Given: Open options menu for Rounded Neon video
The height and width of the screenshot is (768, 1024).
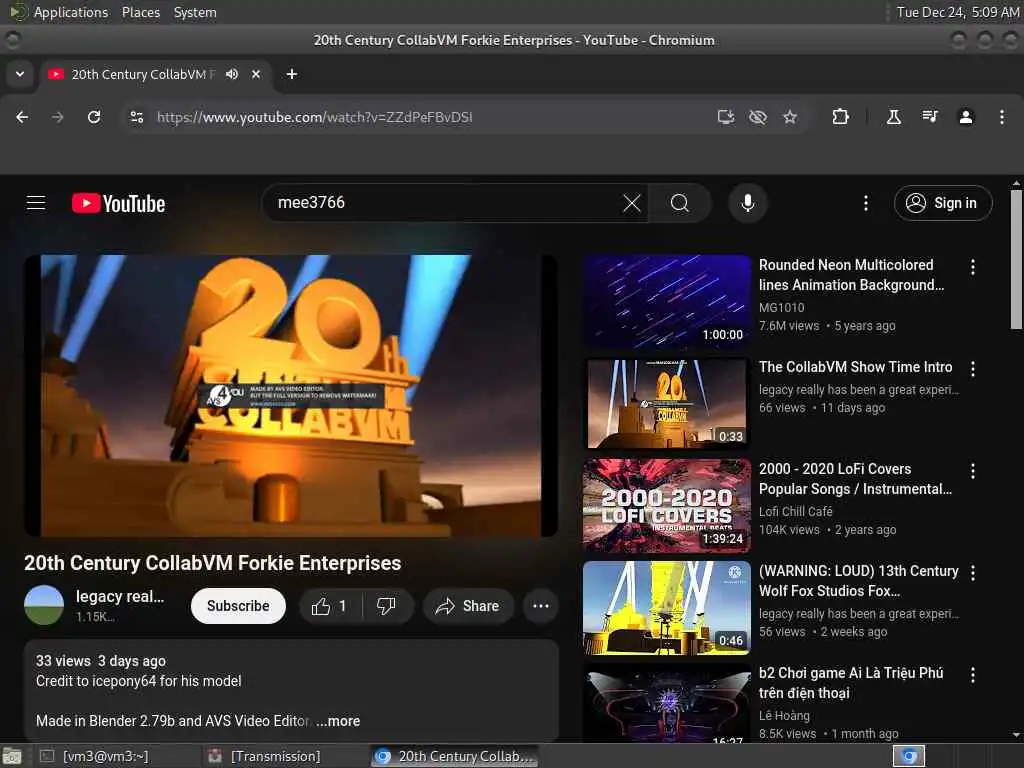Looking at the screenshot, I should (x=973, y=266).
